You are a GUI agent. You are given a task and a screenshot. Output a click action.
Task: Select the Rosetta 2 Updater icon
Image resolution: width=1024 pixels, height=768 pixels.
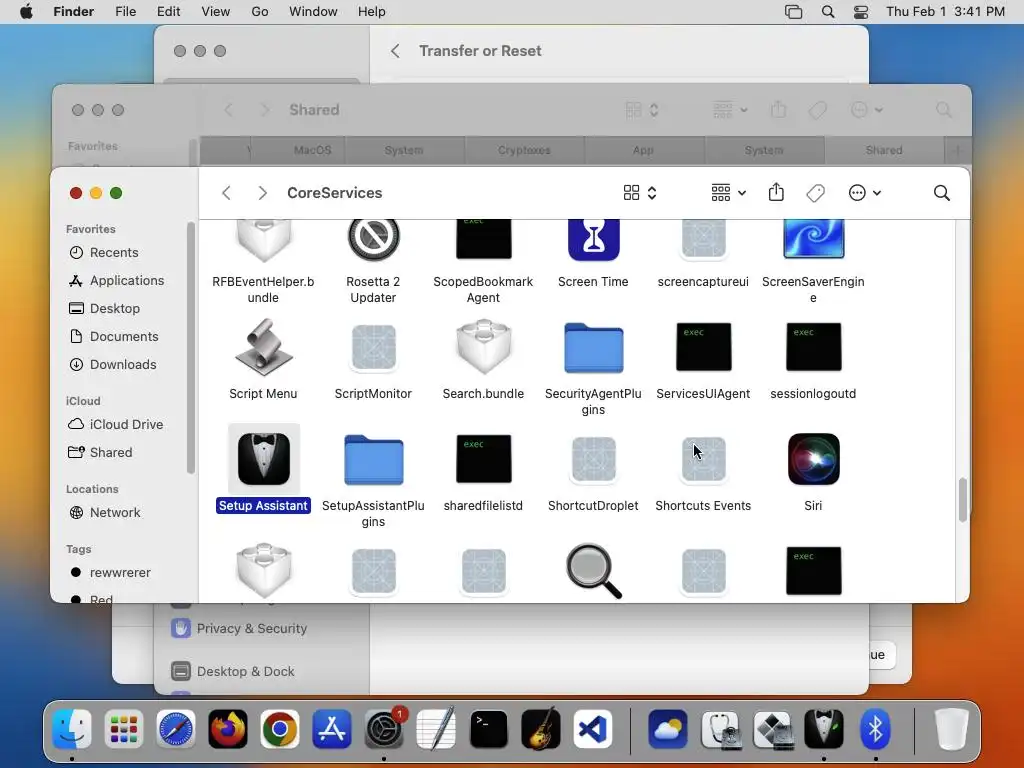pos(373,239)
